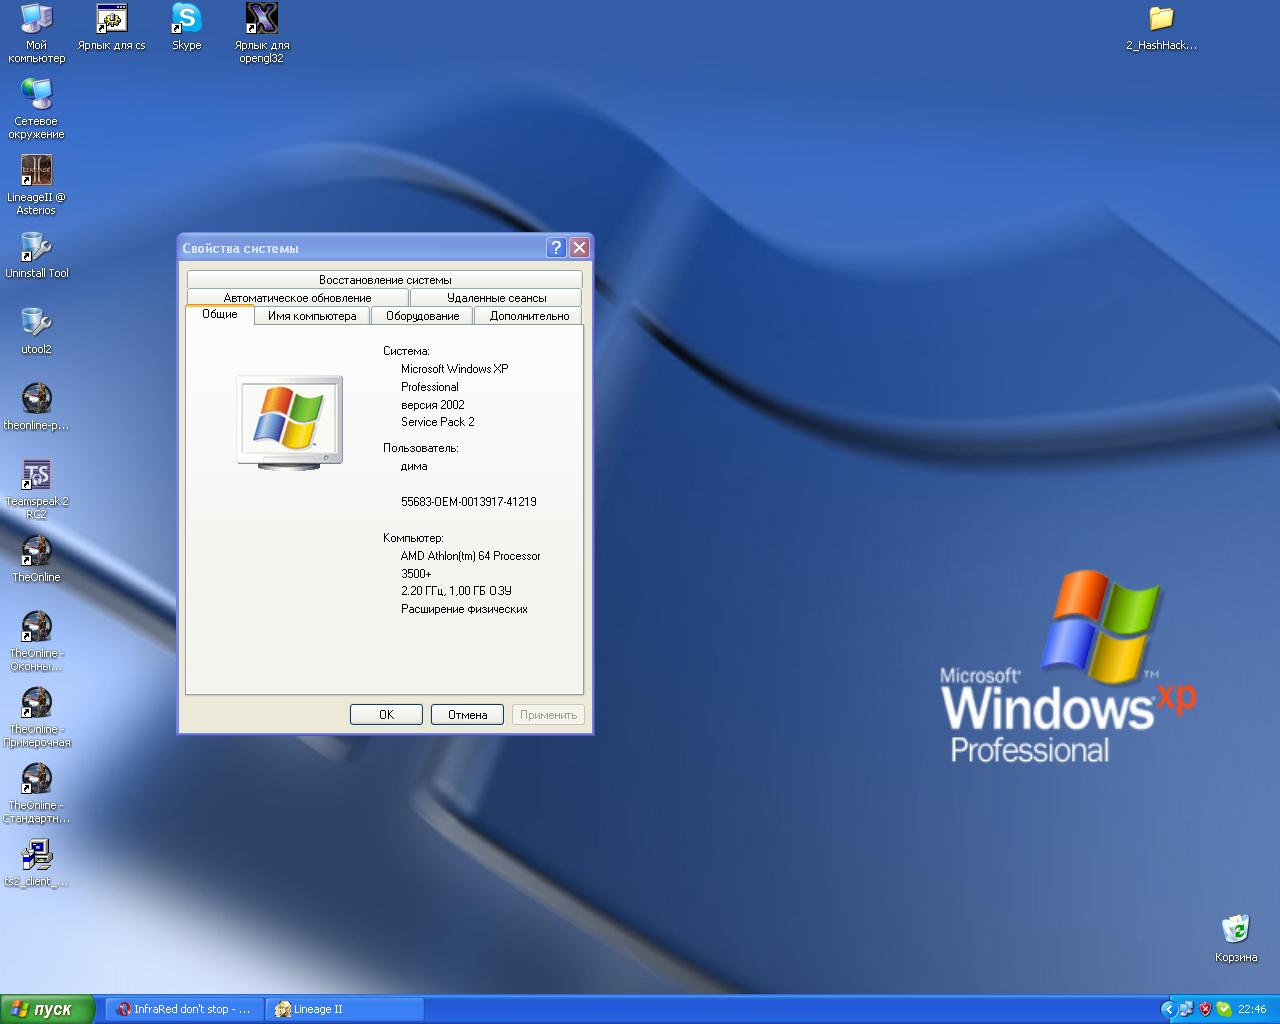Switch to InfraRed don't stop taskbar window
The image size is (1280, 1024).
coord(183,1009)
